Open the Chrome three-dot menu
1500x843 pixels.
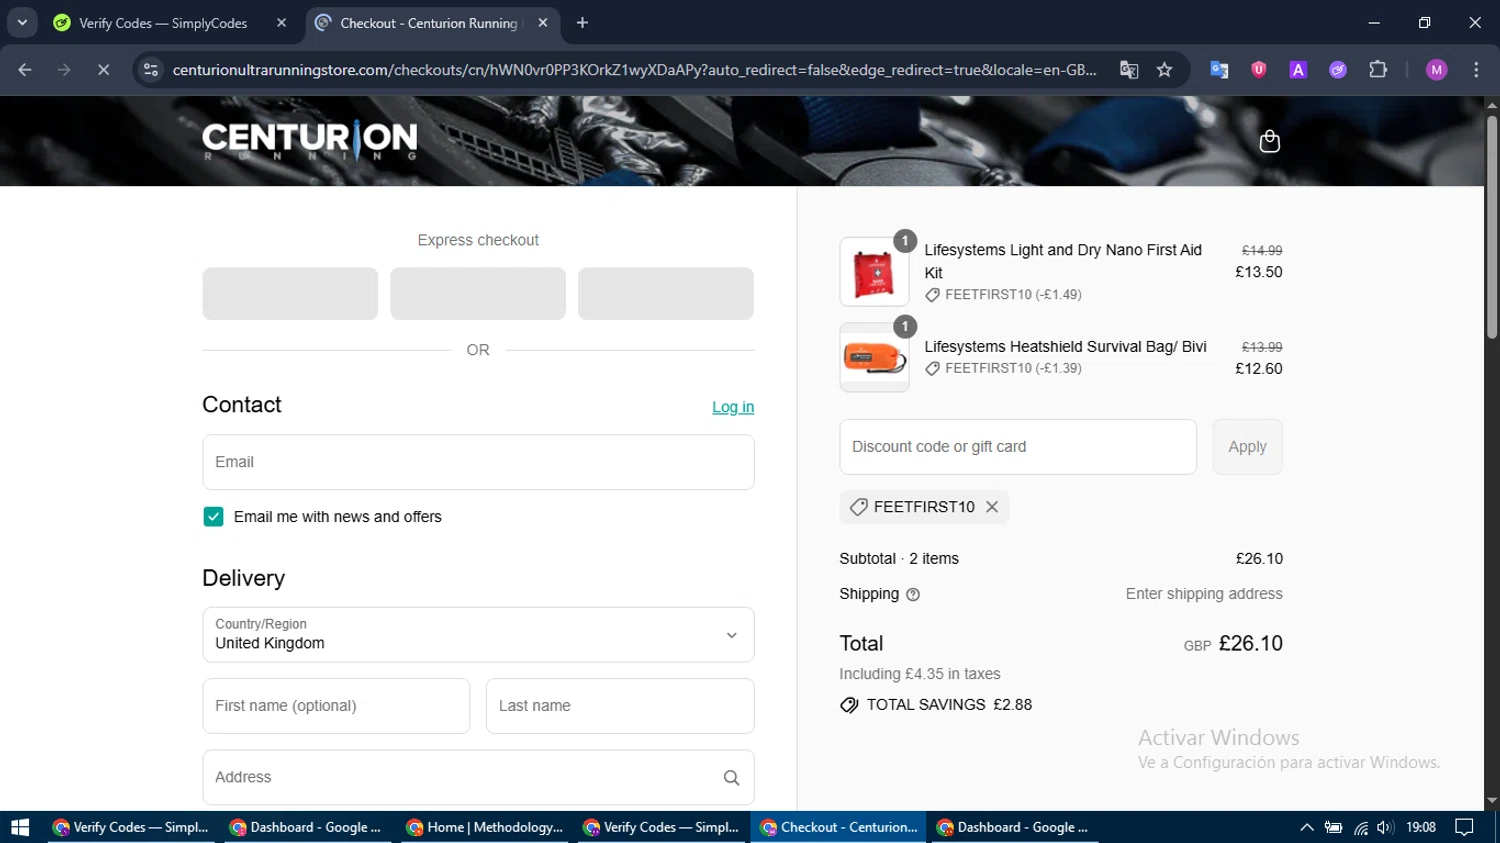1476,69
